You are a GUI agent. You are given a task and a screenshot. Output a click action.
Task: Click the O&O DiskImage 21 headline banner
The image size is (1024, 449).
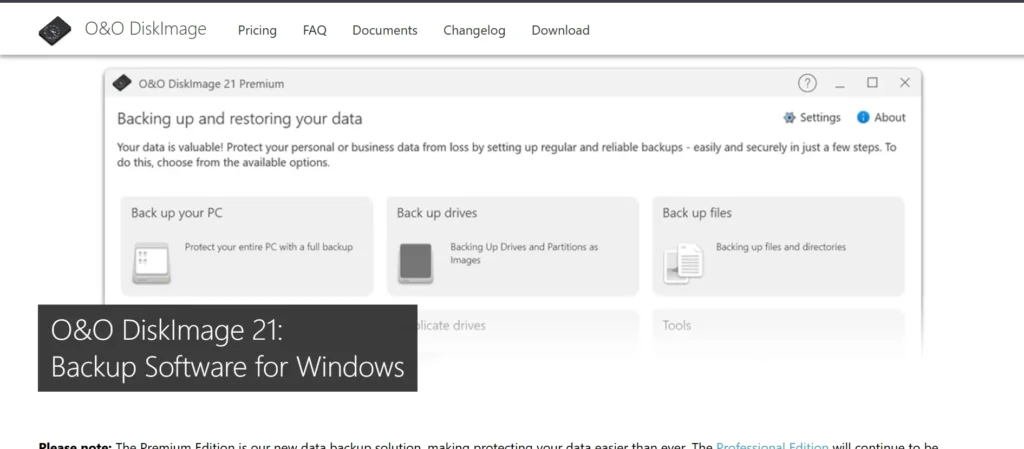(x=227, y=348)
